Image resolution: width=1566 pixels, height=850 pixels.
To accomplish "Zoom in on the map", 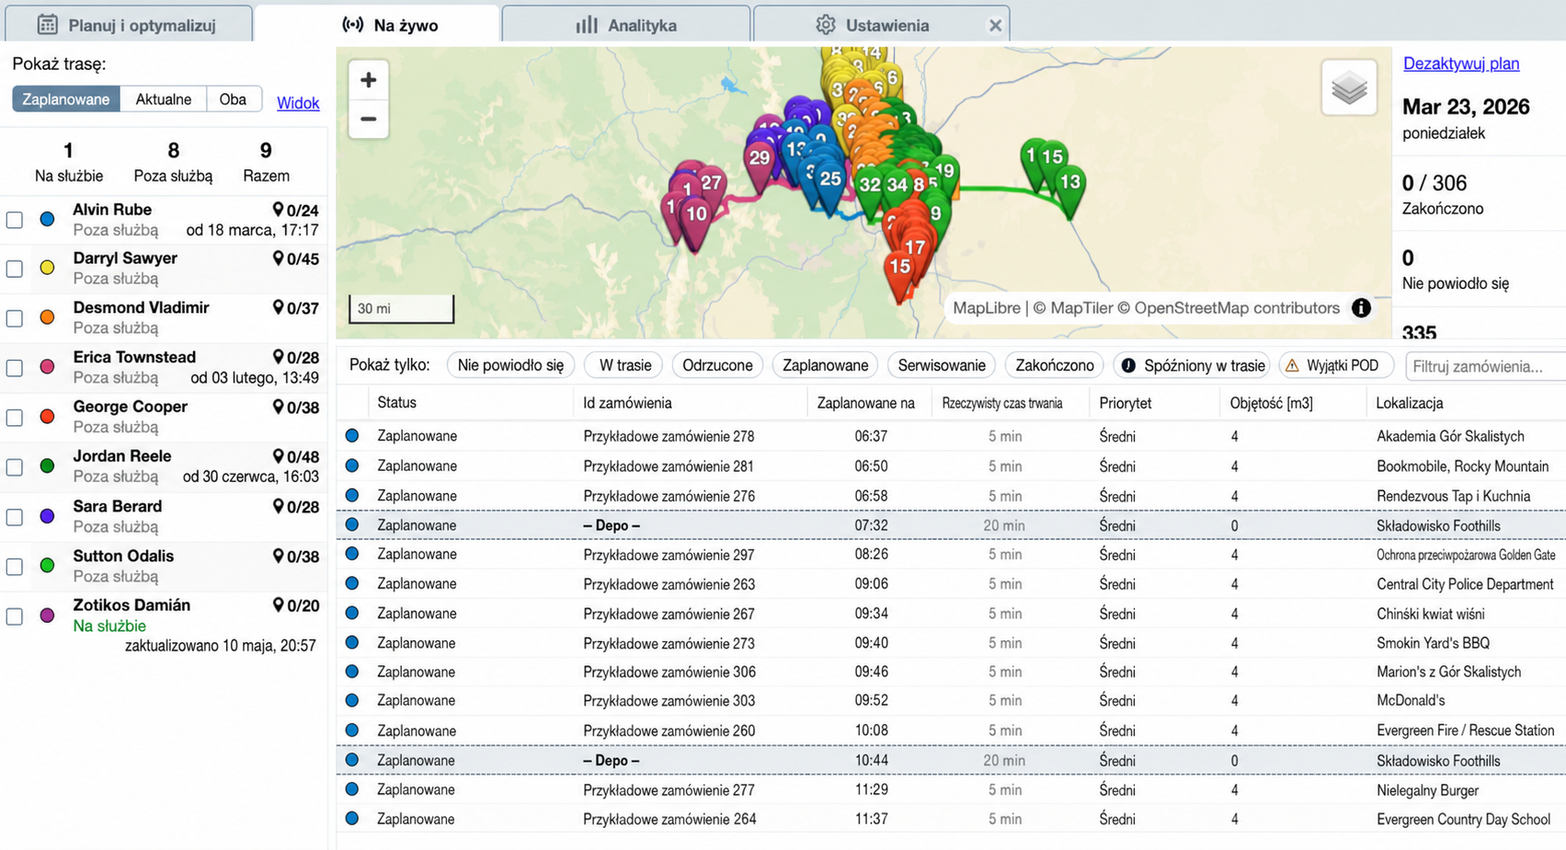I will click(x=368, y=80).
